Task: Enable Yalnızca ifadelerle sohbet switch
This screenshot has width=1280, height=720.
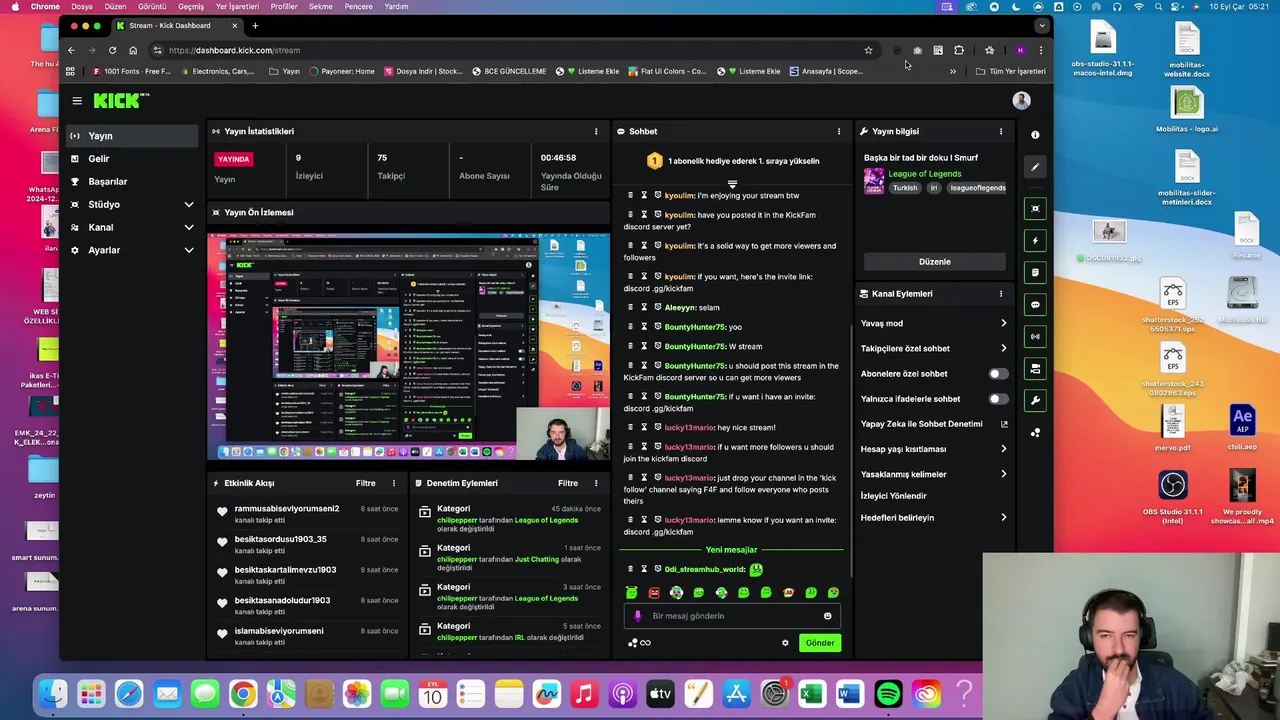Action: [997, 399]
